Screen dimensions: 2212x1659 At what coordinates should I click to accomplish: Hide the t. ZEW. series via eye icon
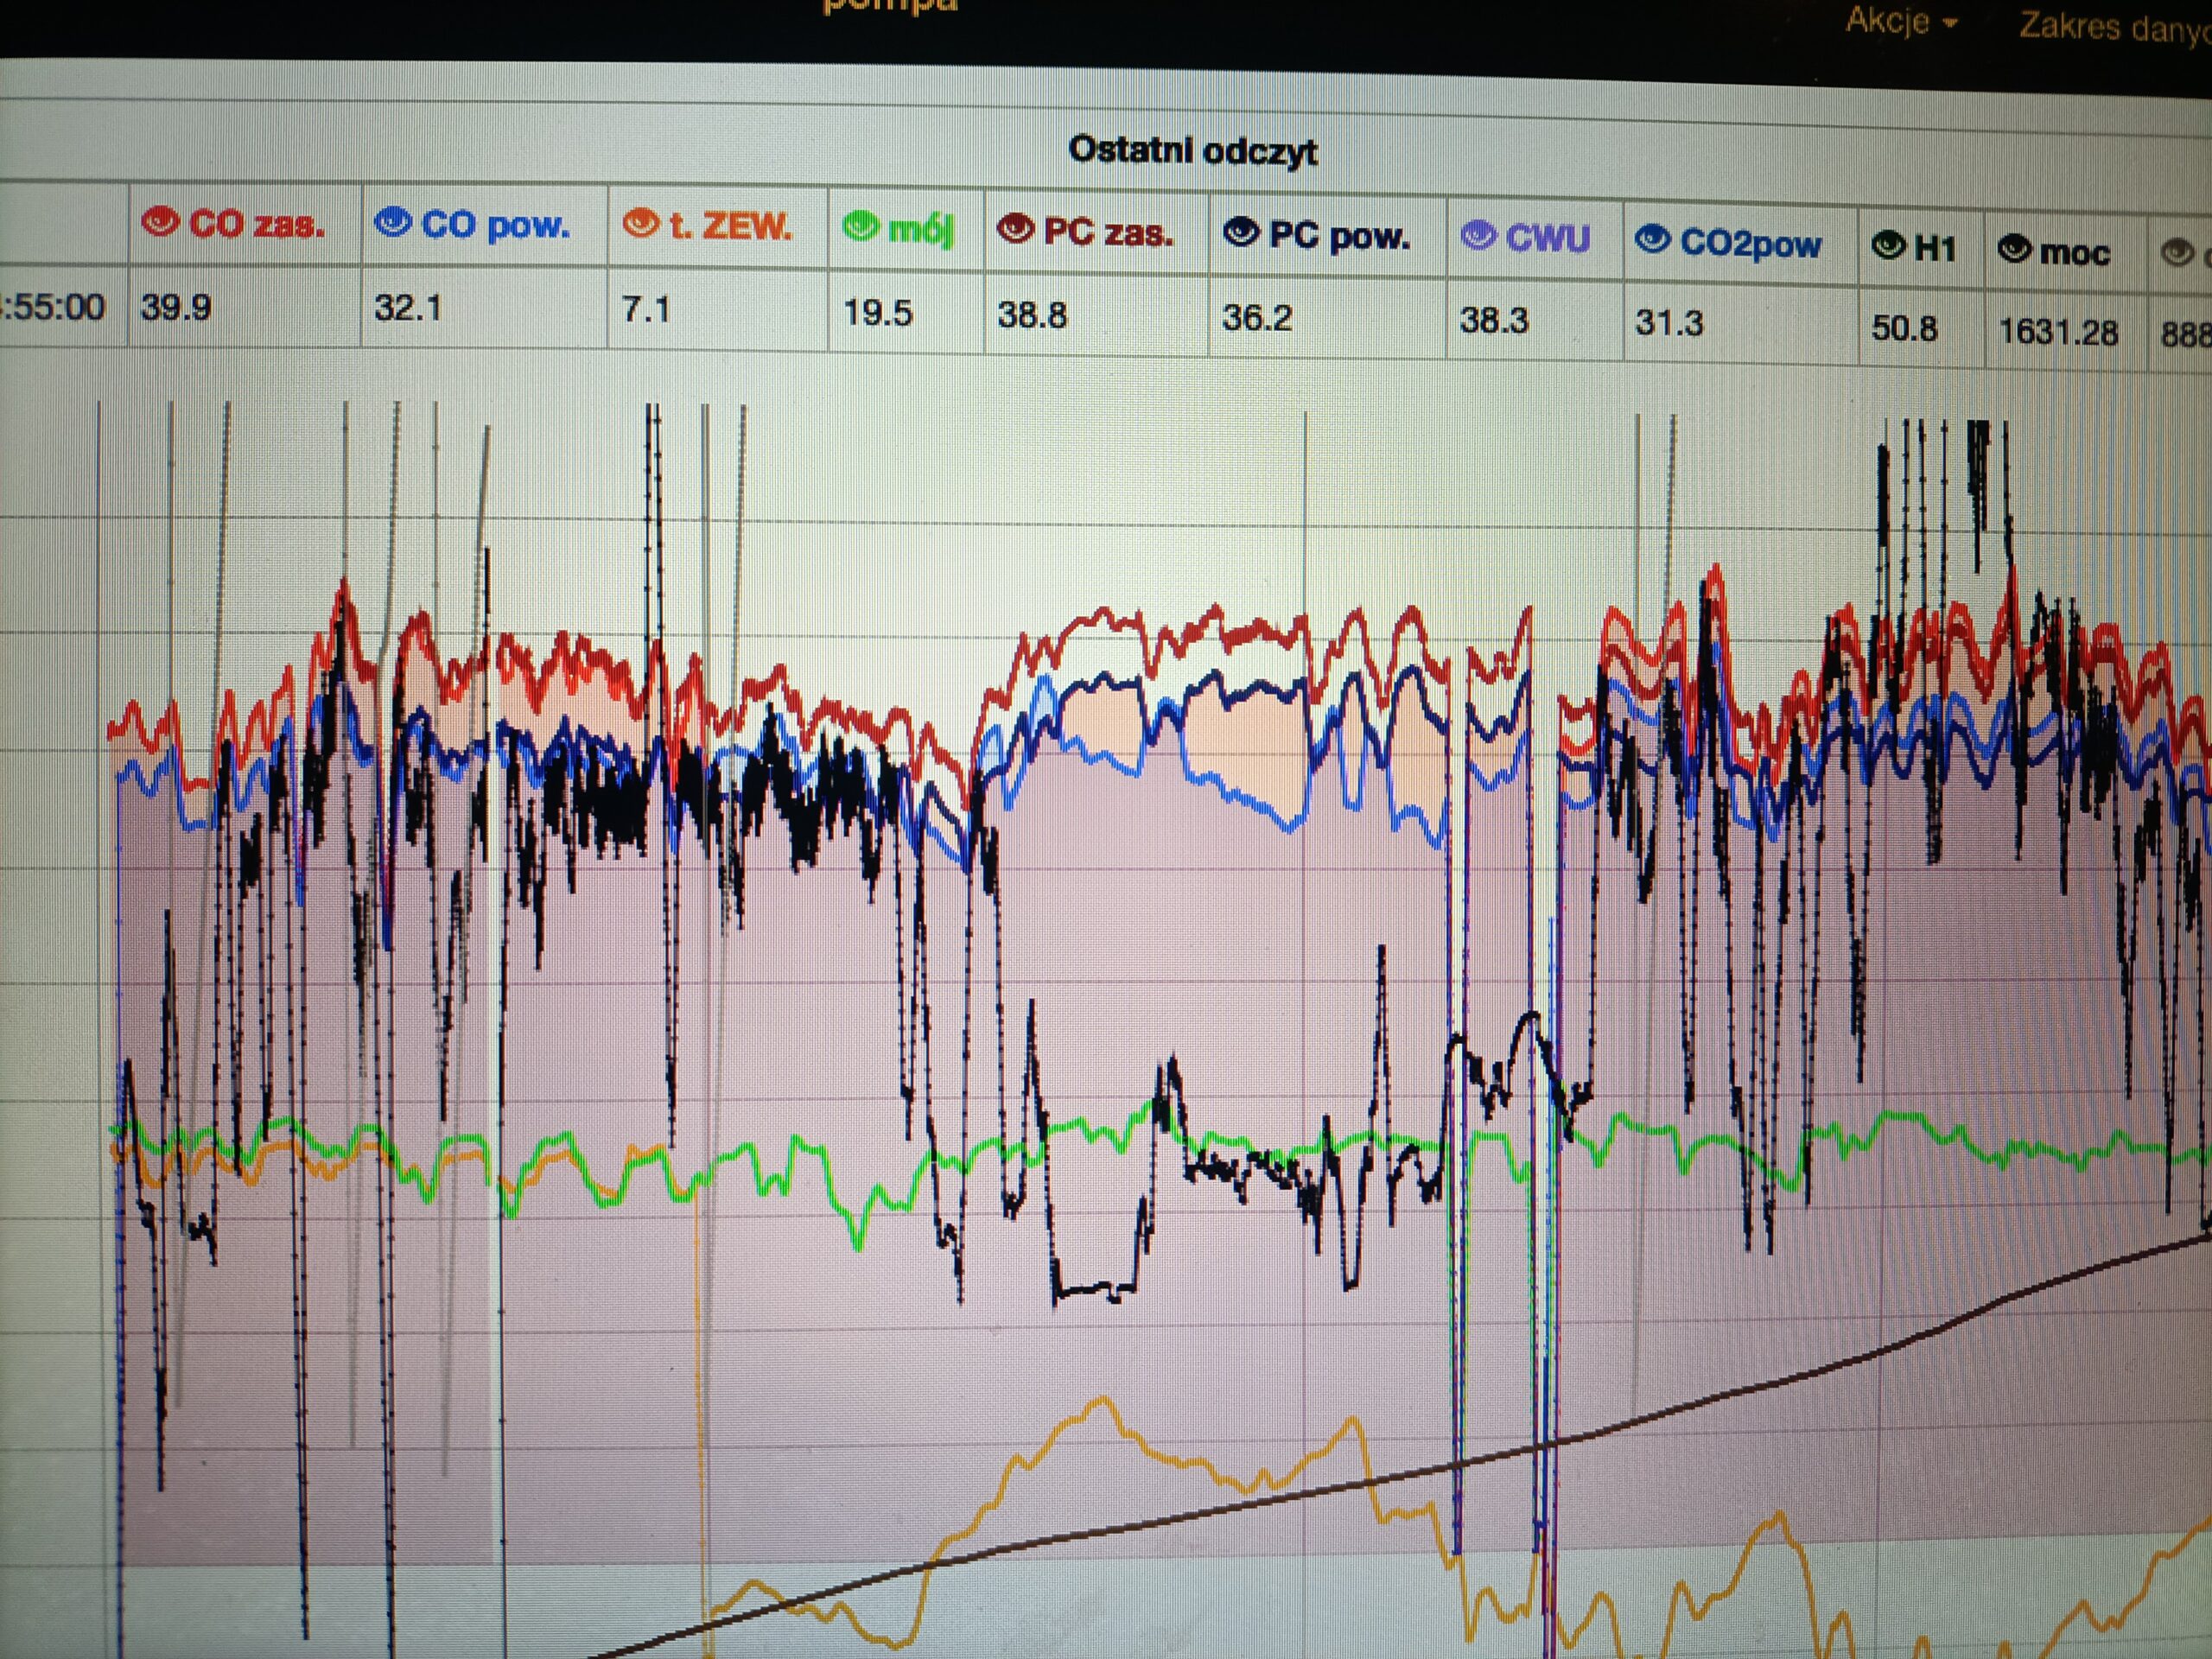point(640,224)
